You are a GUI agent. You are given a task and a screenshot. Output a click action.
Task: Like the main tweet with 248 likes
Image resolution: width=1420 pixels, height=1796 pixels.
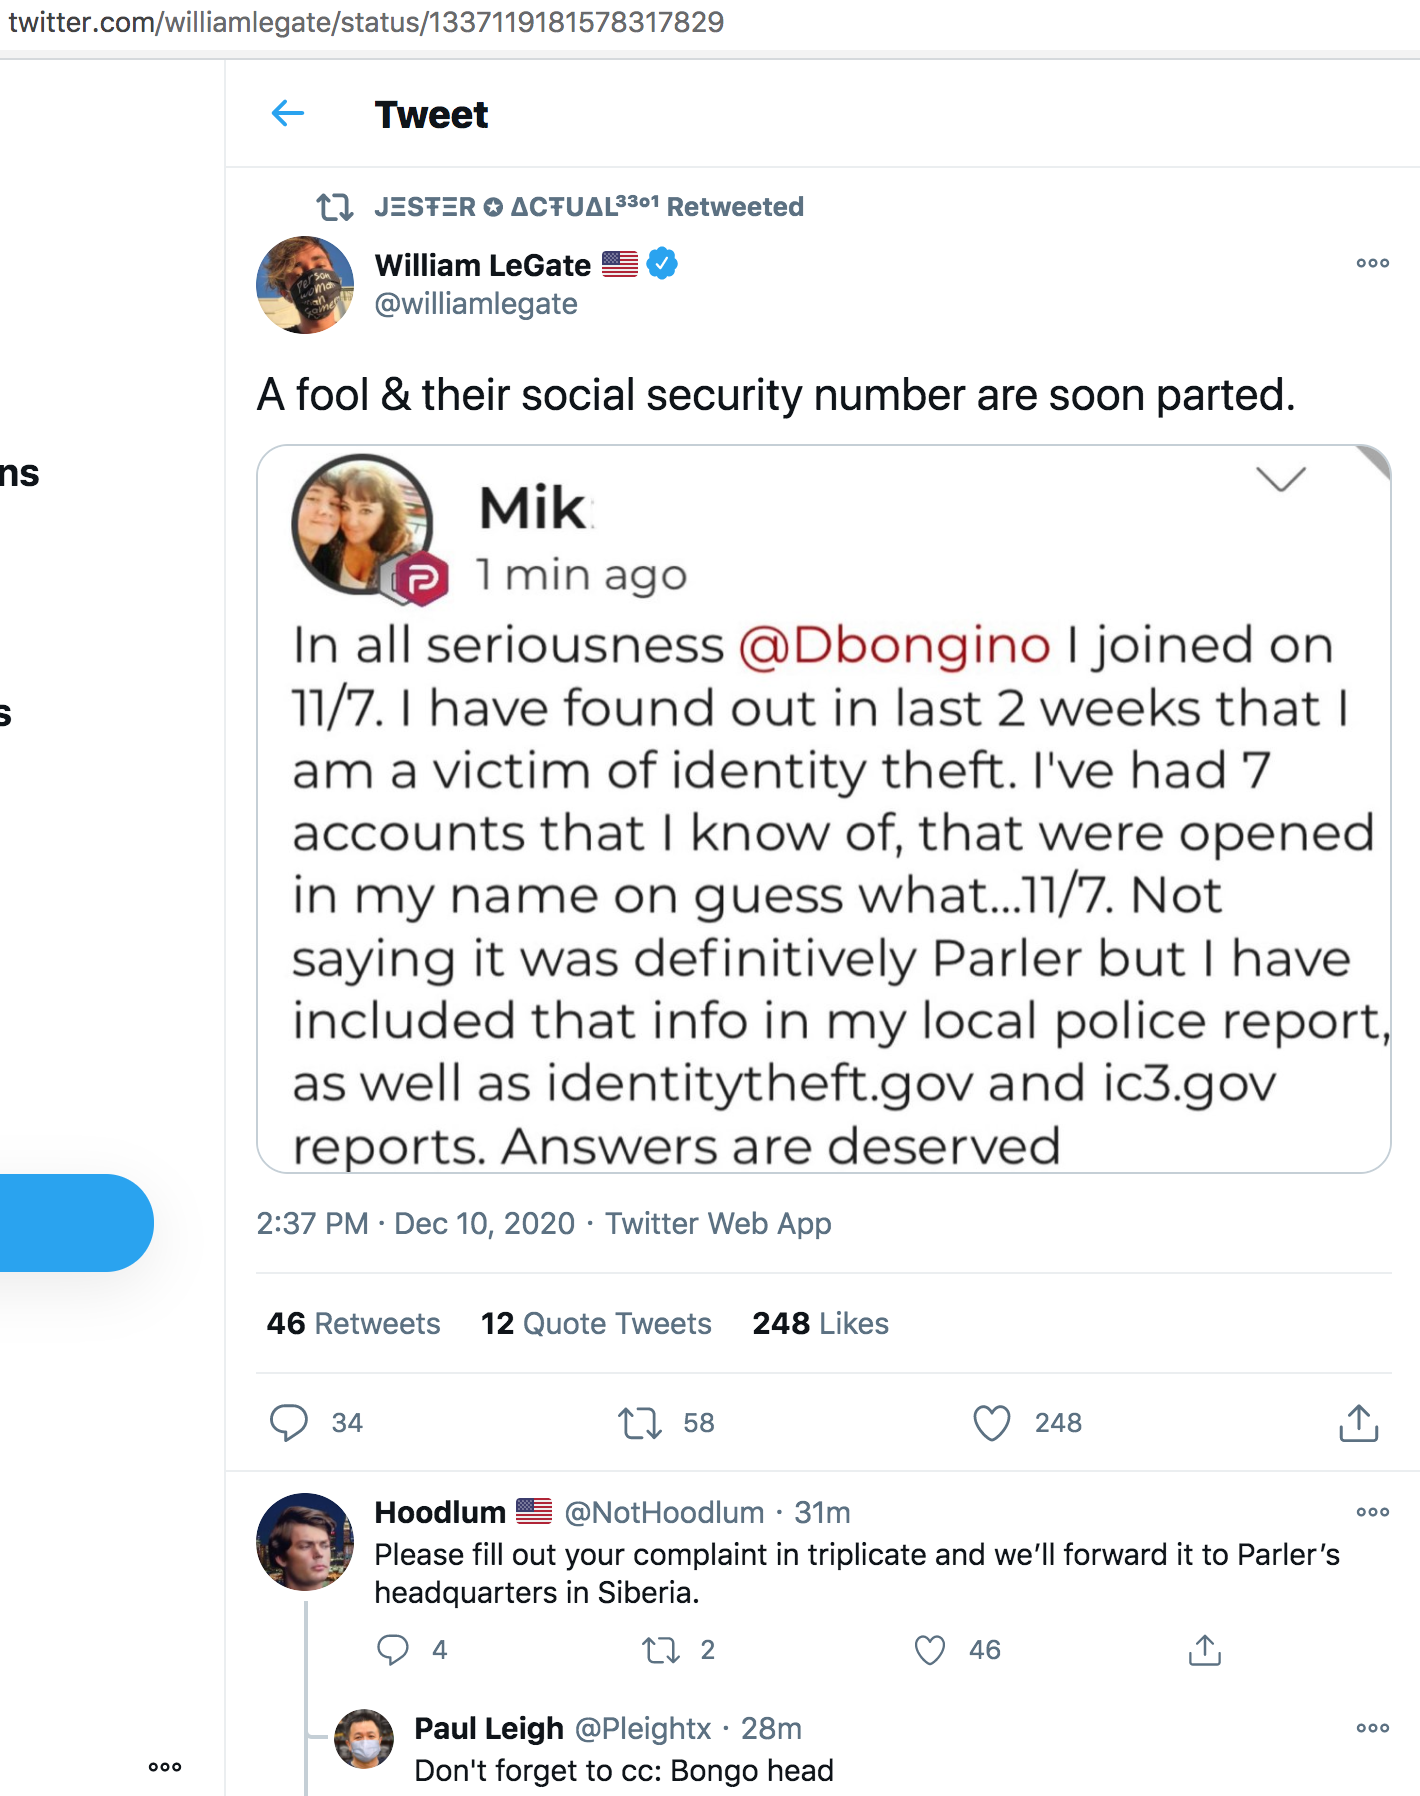[992, 1422]
